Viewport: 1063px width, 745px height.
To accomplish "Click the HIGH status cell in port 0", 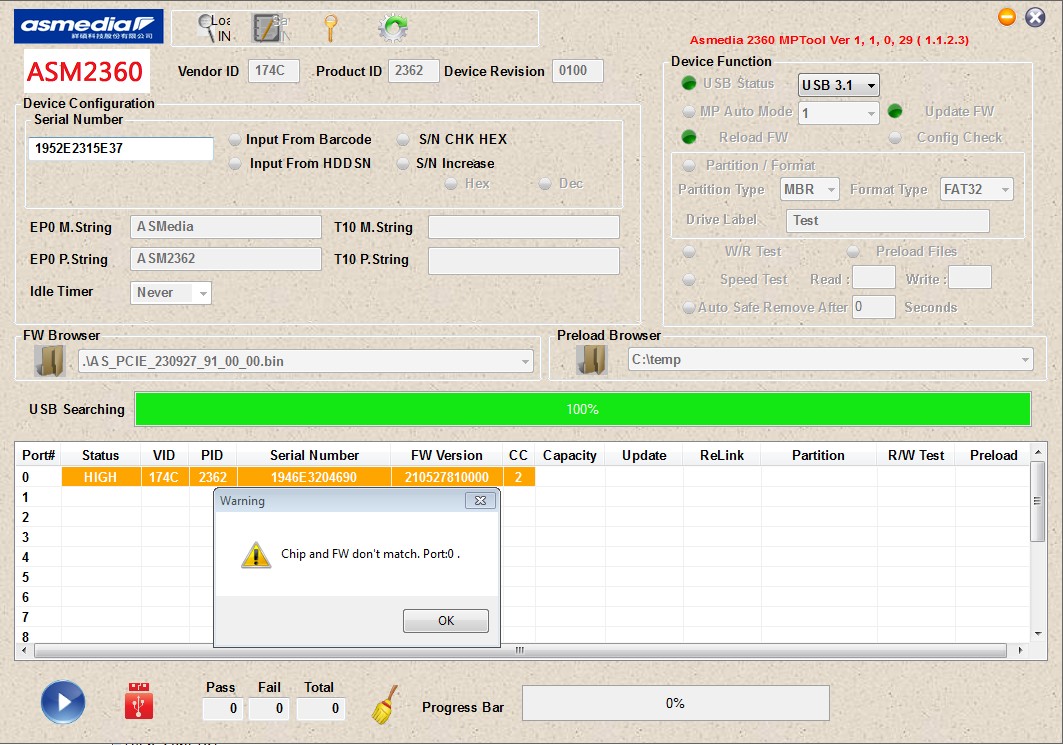I will point(100,477).
